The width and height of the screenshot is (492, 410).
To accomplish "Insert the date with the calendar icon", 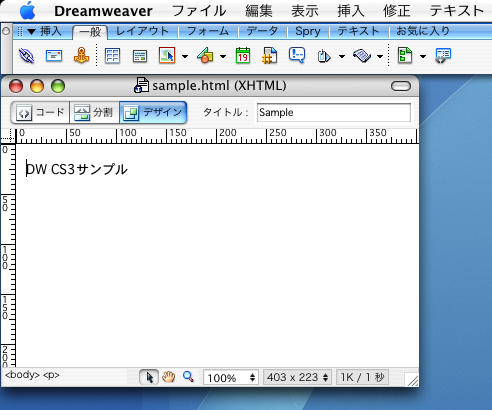I will (243, 55).
